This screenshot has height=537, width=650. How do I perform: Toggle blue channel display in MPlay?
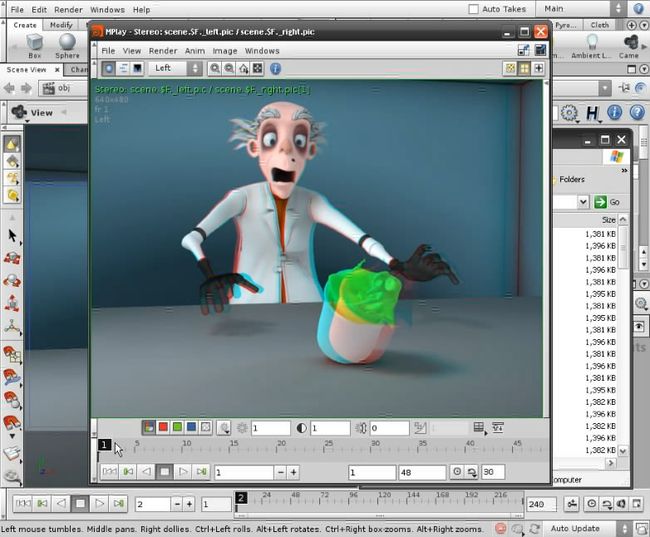coord(191,428)
